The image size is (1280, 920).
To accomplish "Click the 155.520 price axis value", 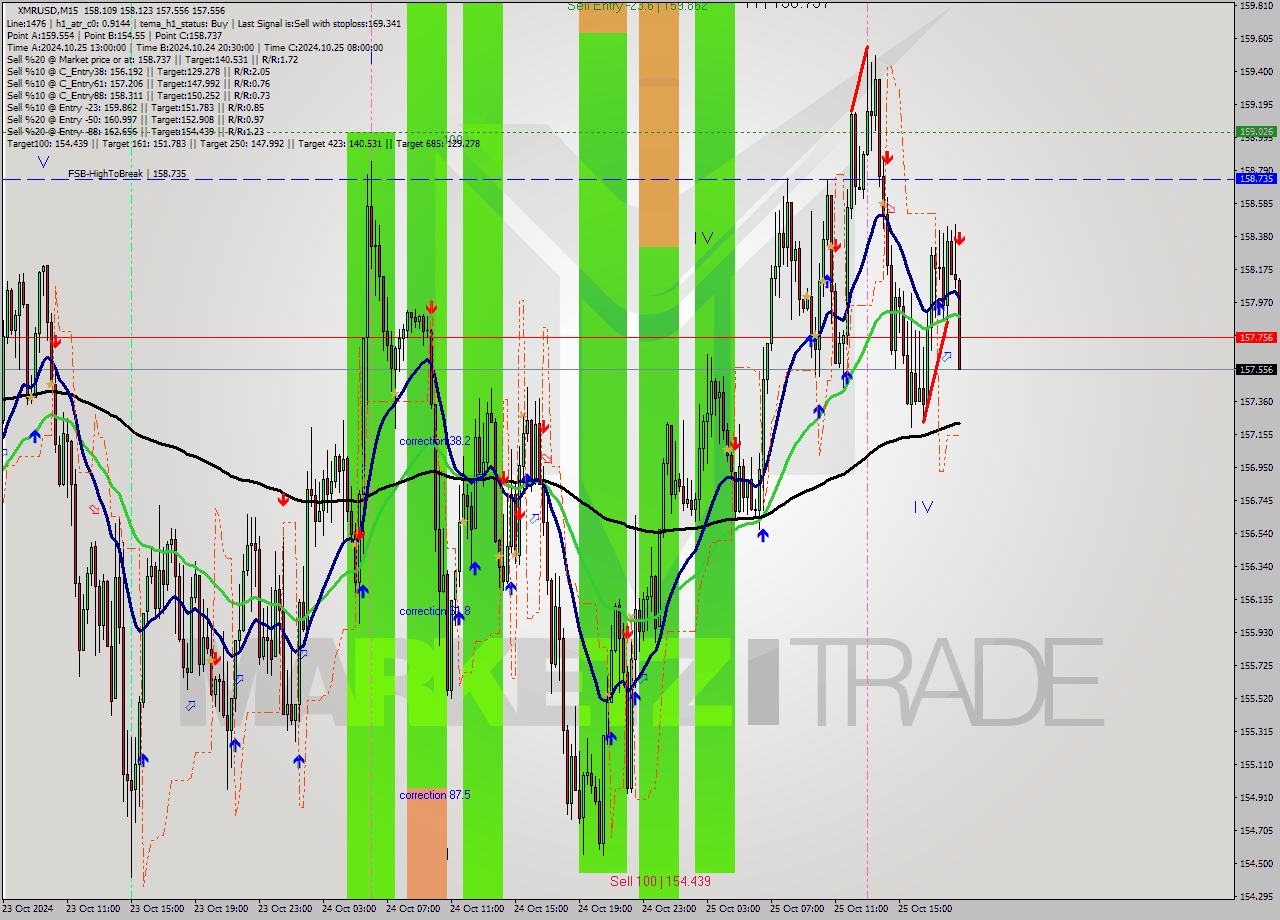I will pos(1256,699).
